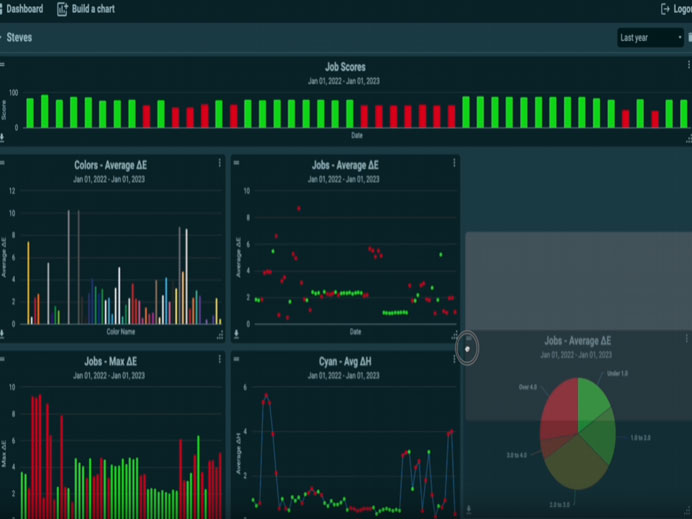Click the 3.0 to 4.0 pie label

pyautogui.click(x=516, y=455)
